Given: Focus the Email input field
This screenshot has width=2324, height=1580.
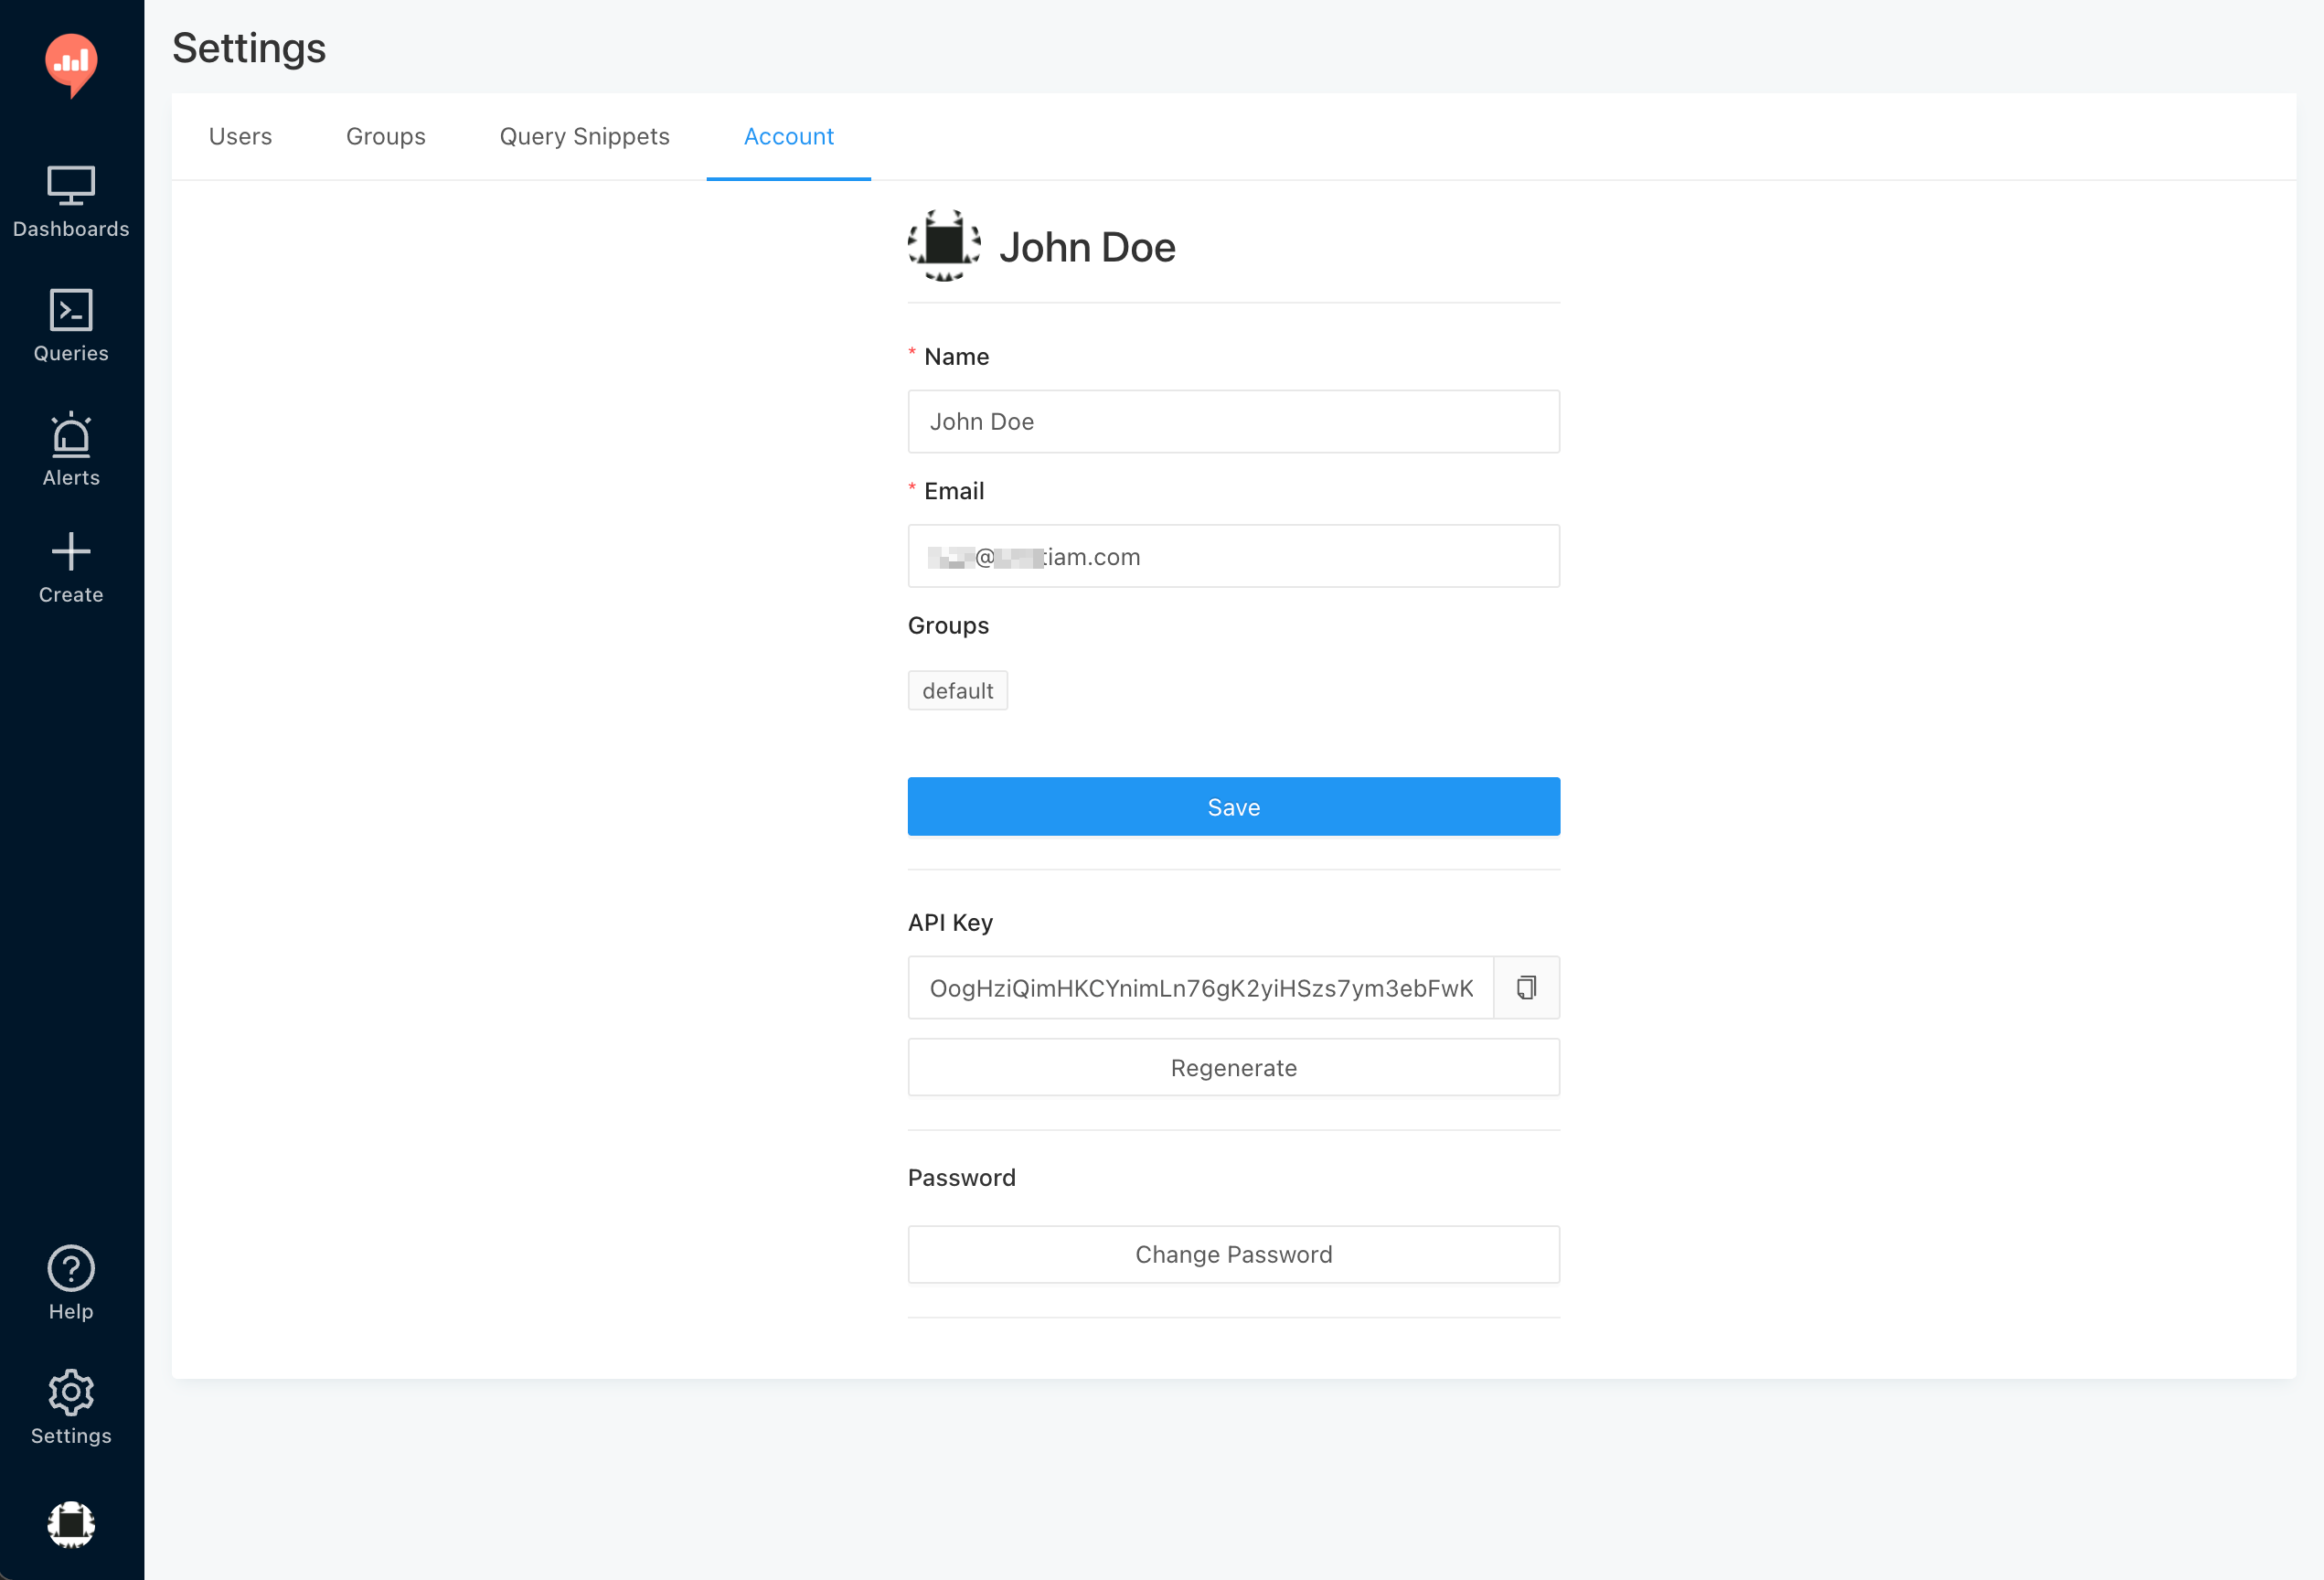Looking at the screenshot, I should pyautogui.click(x=1234, y=557).
